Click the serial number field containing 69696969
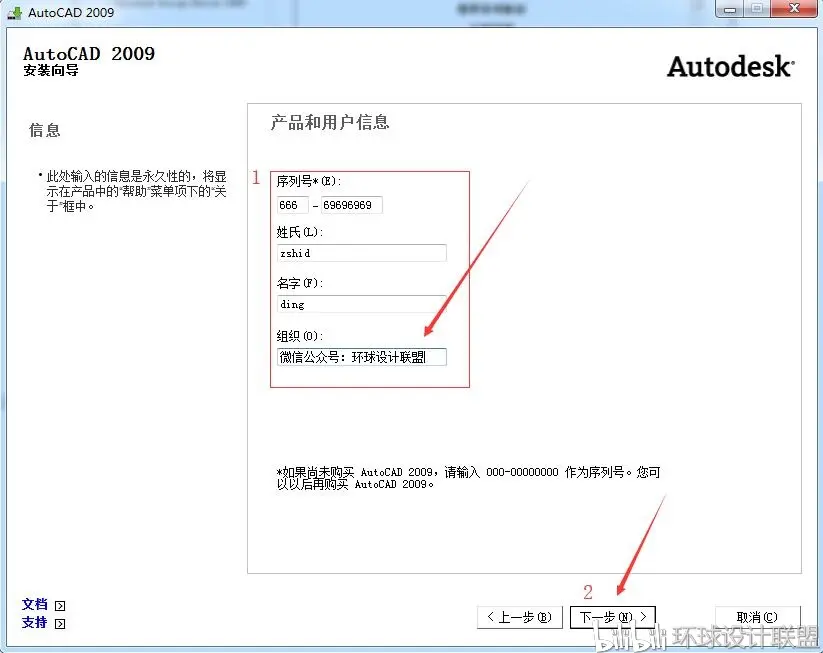 click(x=352, y=205)
